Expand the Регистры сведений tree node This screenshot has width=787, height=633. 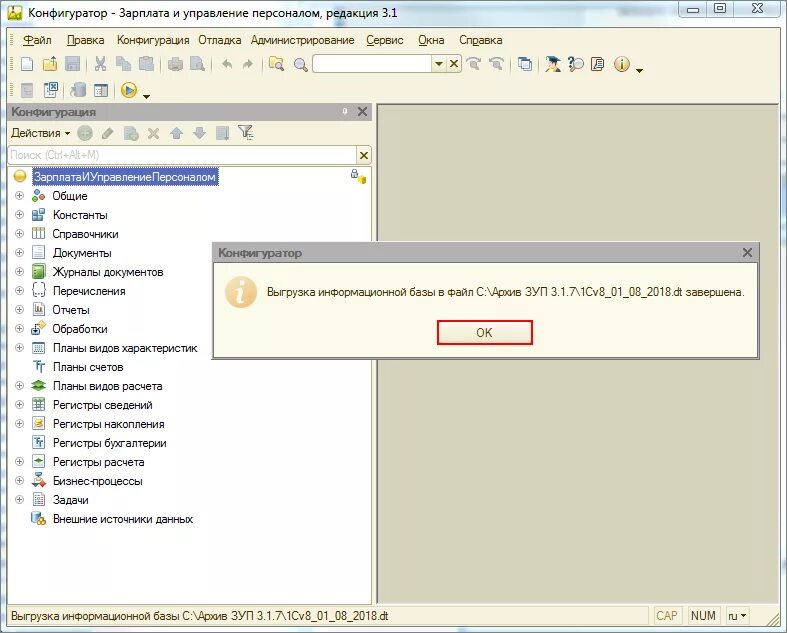pos(19,405)
